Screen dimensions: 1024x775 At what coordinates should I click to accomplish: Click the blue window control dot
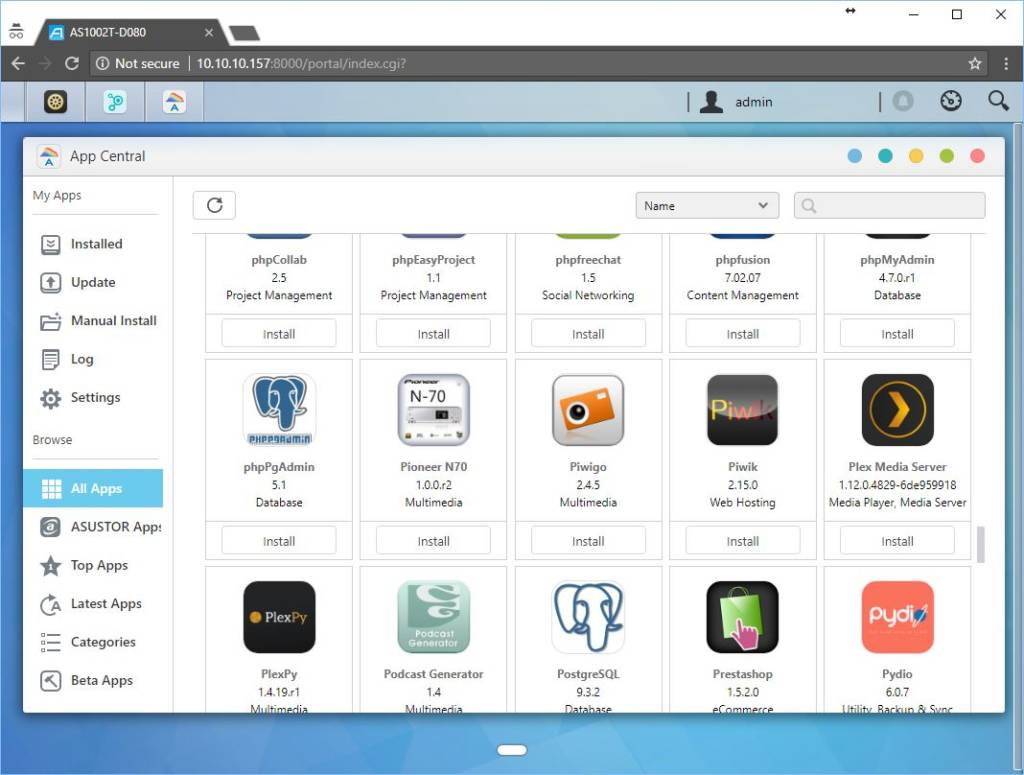(855, 156)
